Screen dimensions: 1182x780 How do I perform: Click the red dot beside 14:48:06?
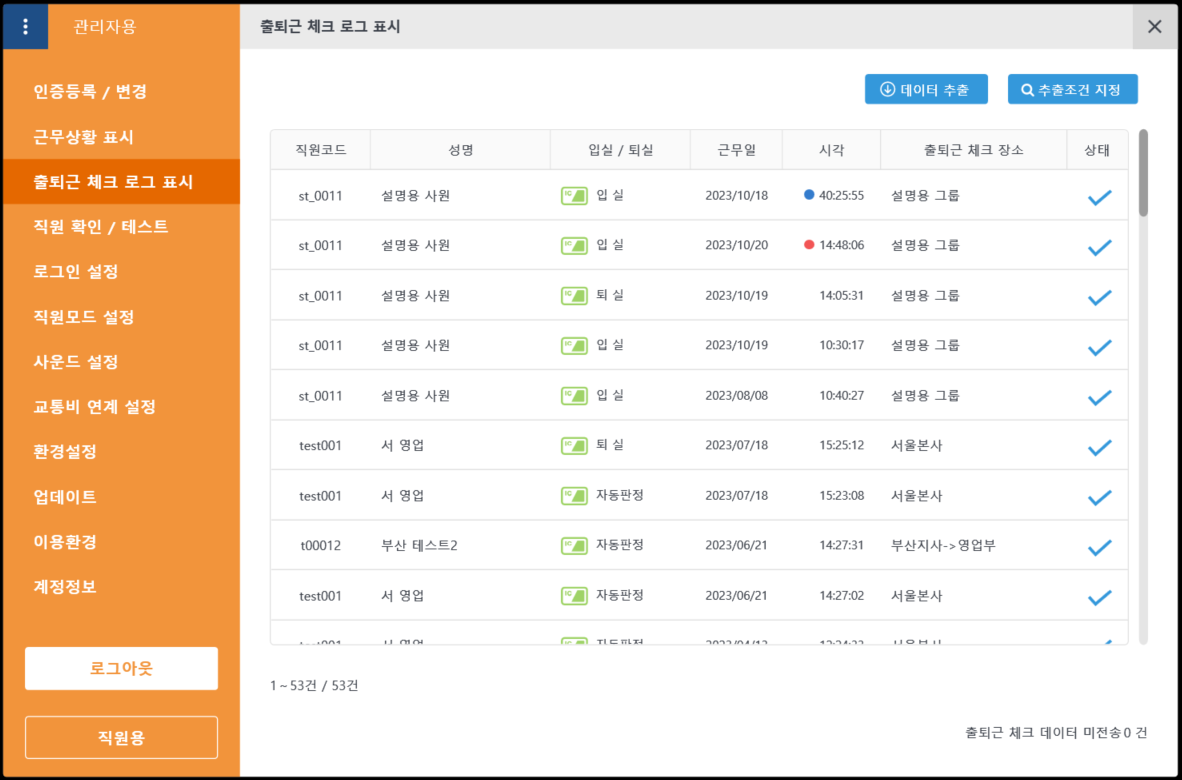pos(809,245)
